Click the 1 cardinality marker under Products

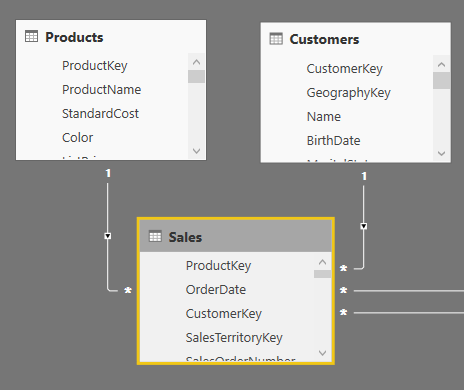click(x=108, y=173)
